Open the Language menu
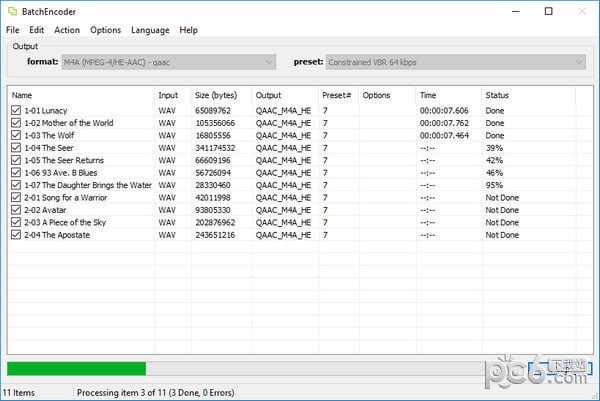 coord(150,30)
